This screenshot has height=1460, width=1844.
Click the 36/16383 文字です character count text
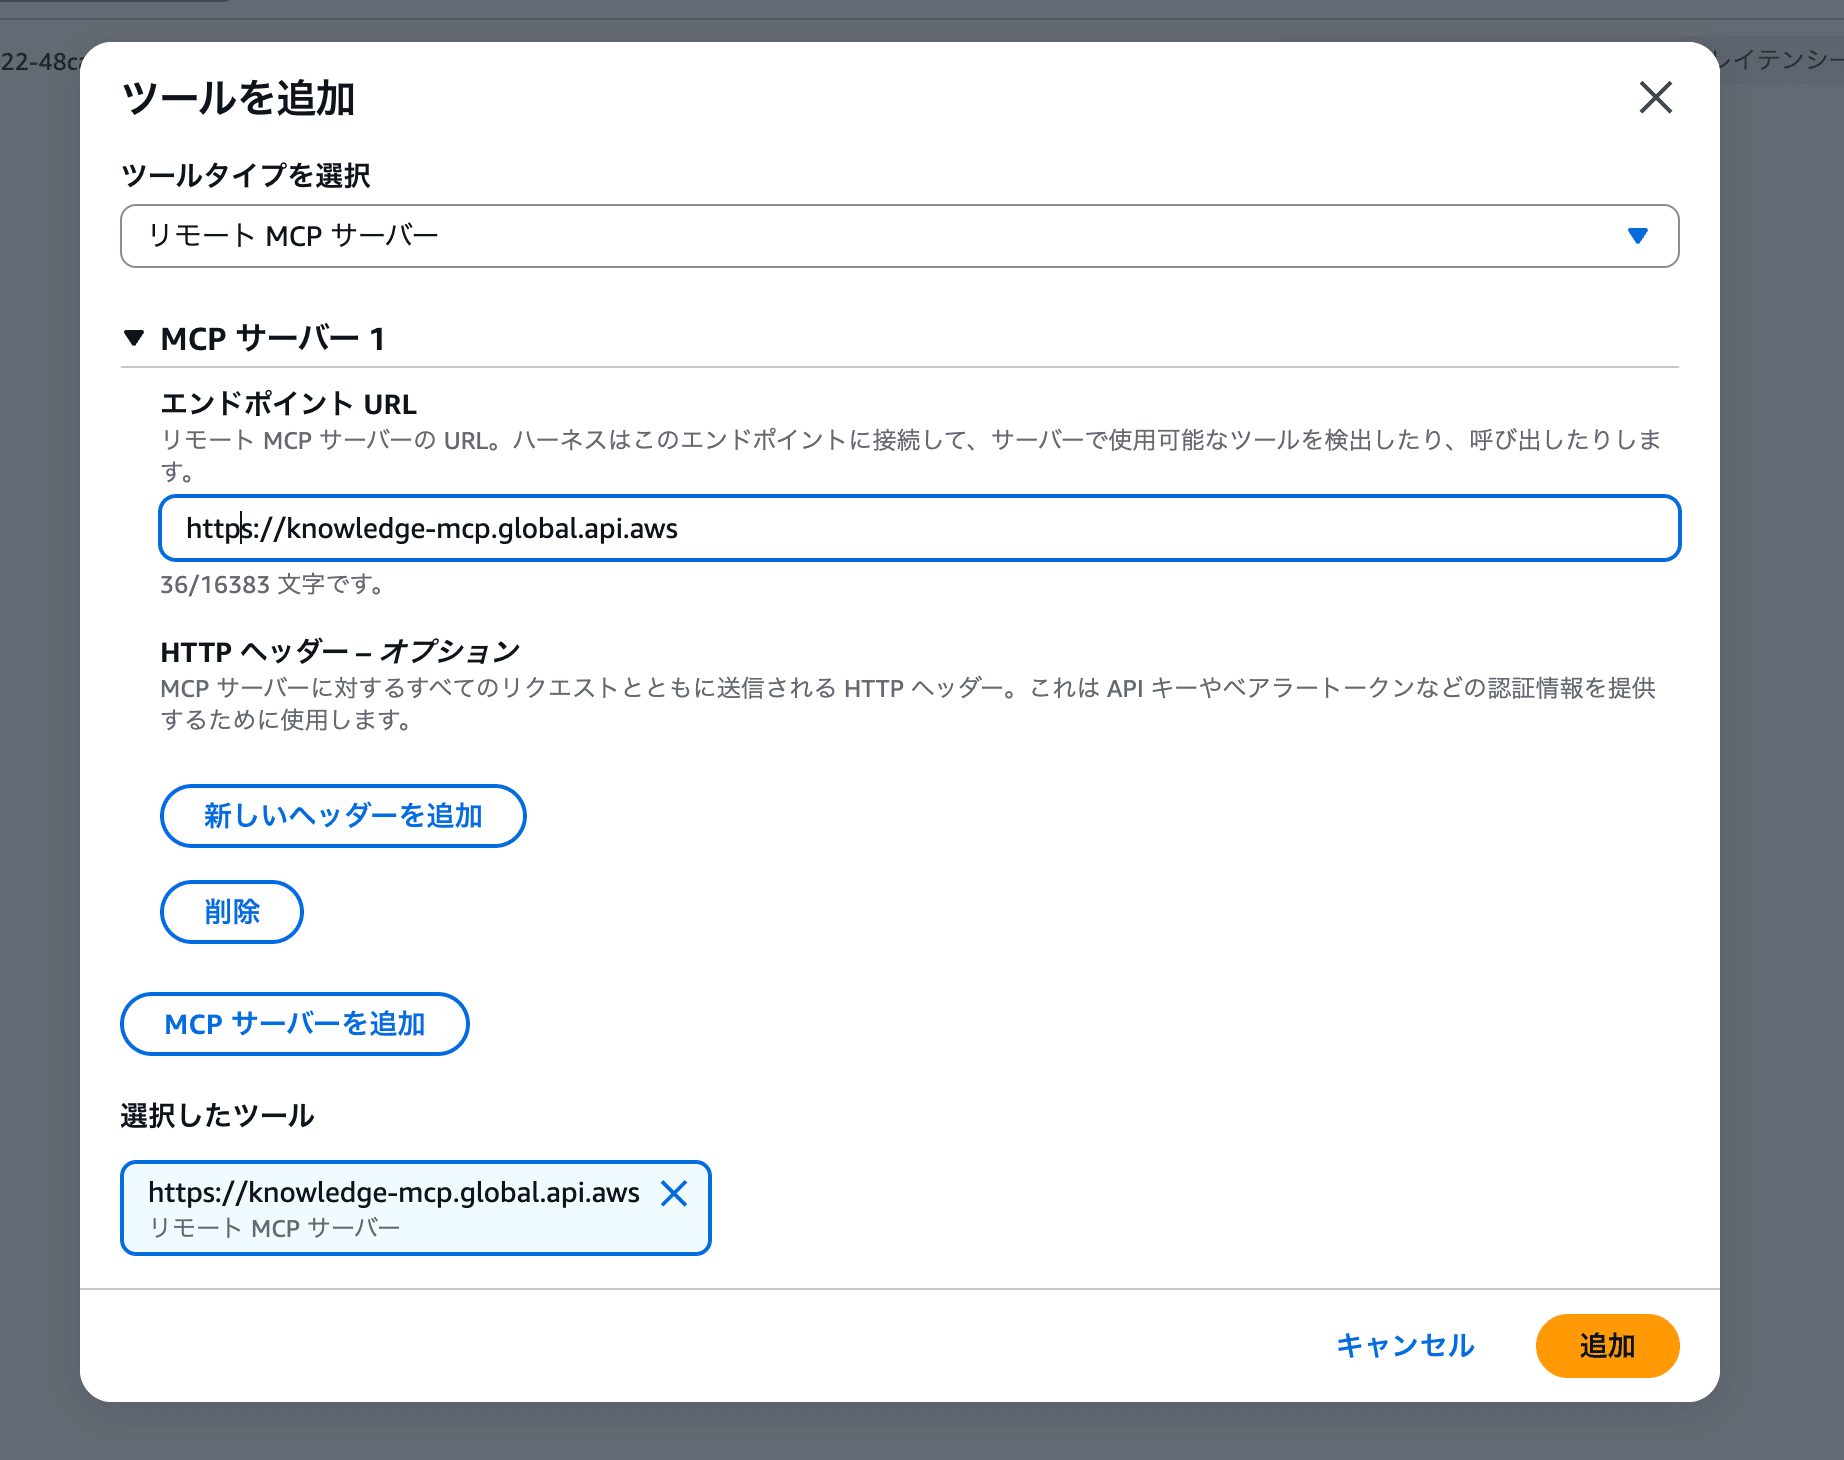(x=274, y=585)
